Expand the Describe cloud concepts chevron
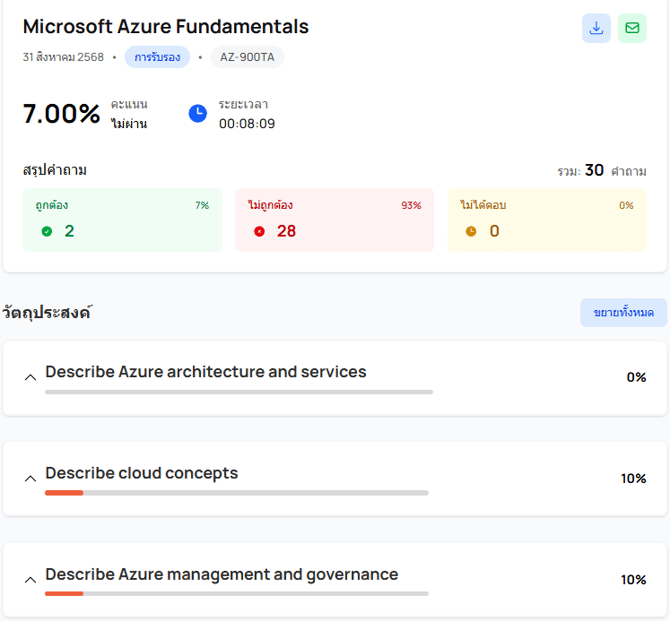The width and height of the screenshot is (670, 621). (x=30, y=478)
